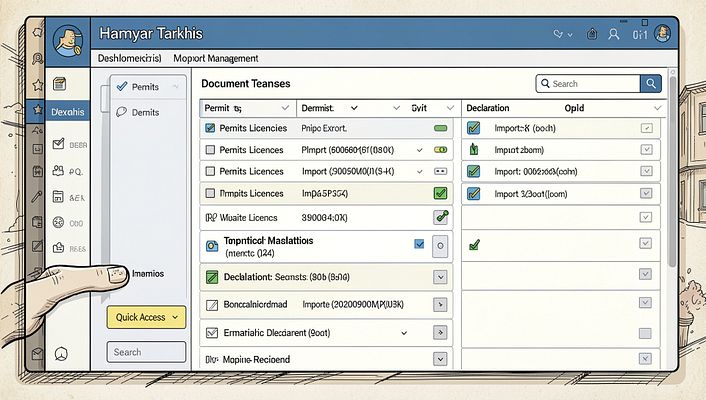Click the Search field in the Document Teanses header
The image size is (706, 400).
[x=588, y=84]
